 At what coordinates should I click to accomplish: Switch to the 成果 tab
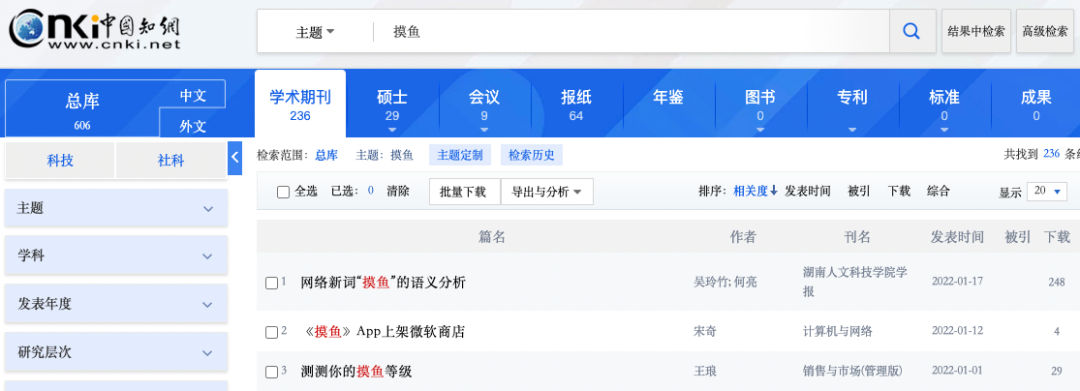(1036, 104)
